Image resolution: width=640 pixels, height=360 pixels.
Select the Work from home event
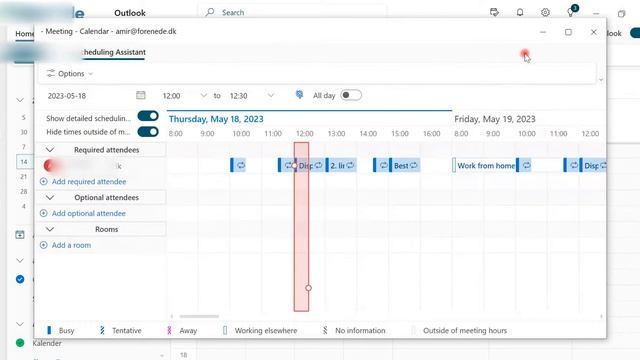484,165
